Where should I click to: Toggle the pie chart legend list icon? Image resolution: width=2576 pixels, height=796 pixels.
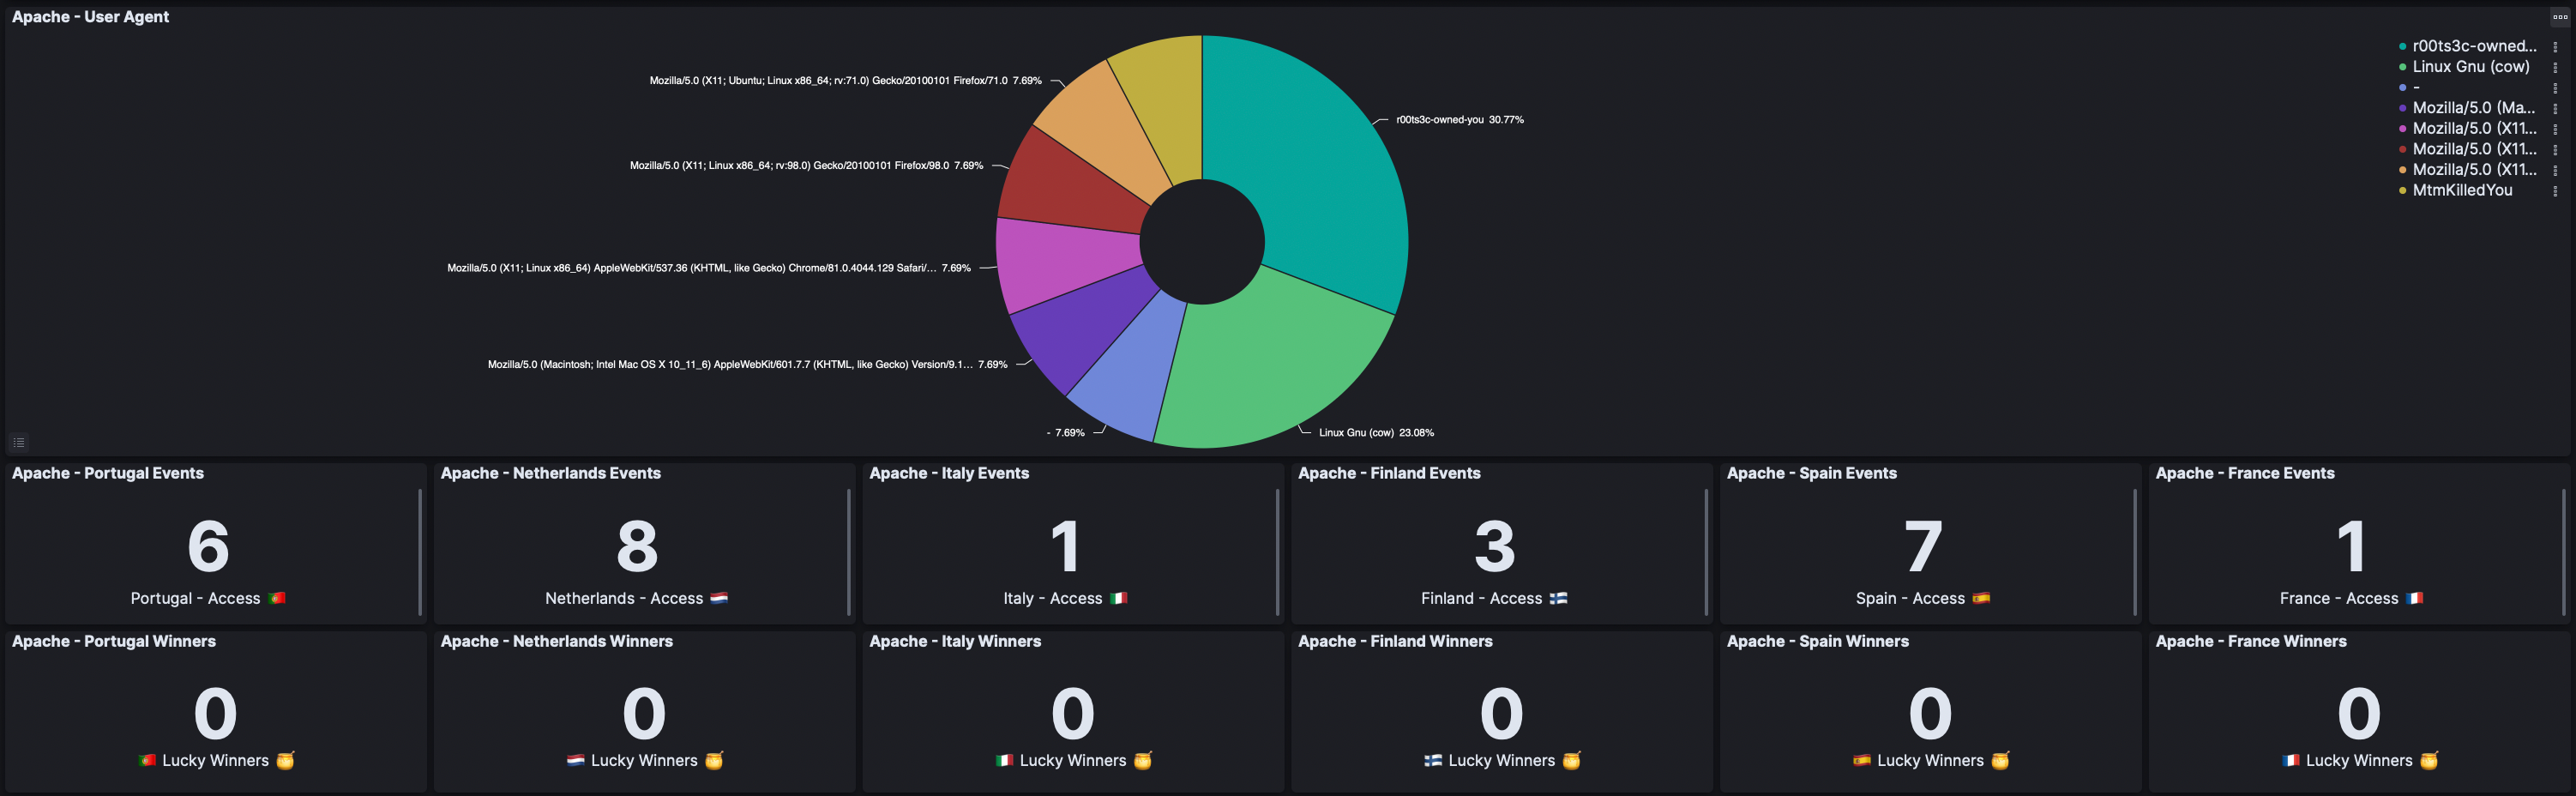pyautogui.click(x=19, y=442)
